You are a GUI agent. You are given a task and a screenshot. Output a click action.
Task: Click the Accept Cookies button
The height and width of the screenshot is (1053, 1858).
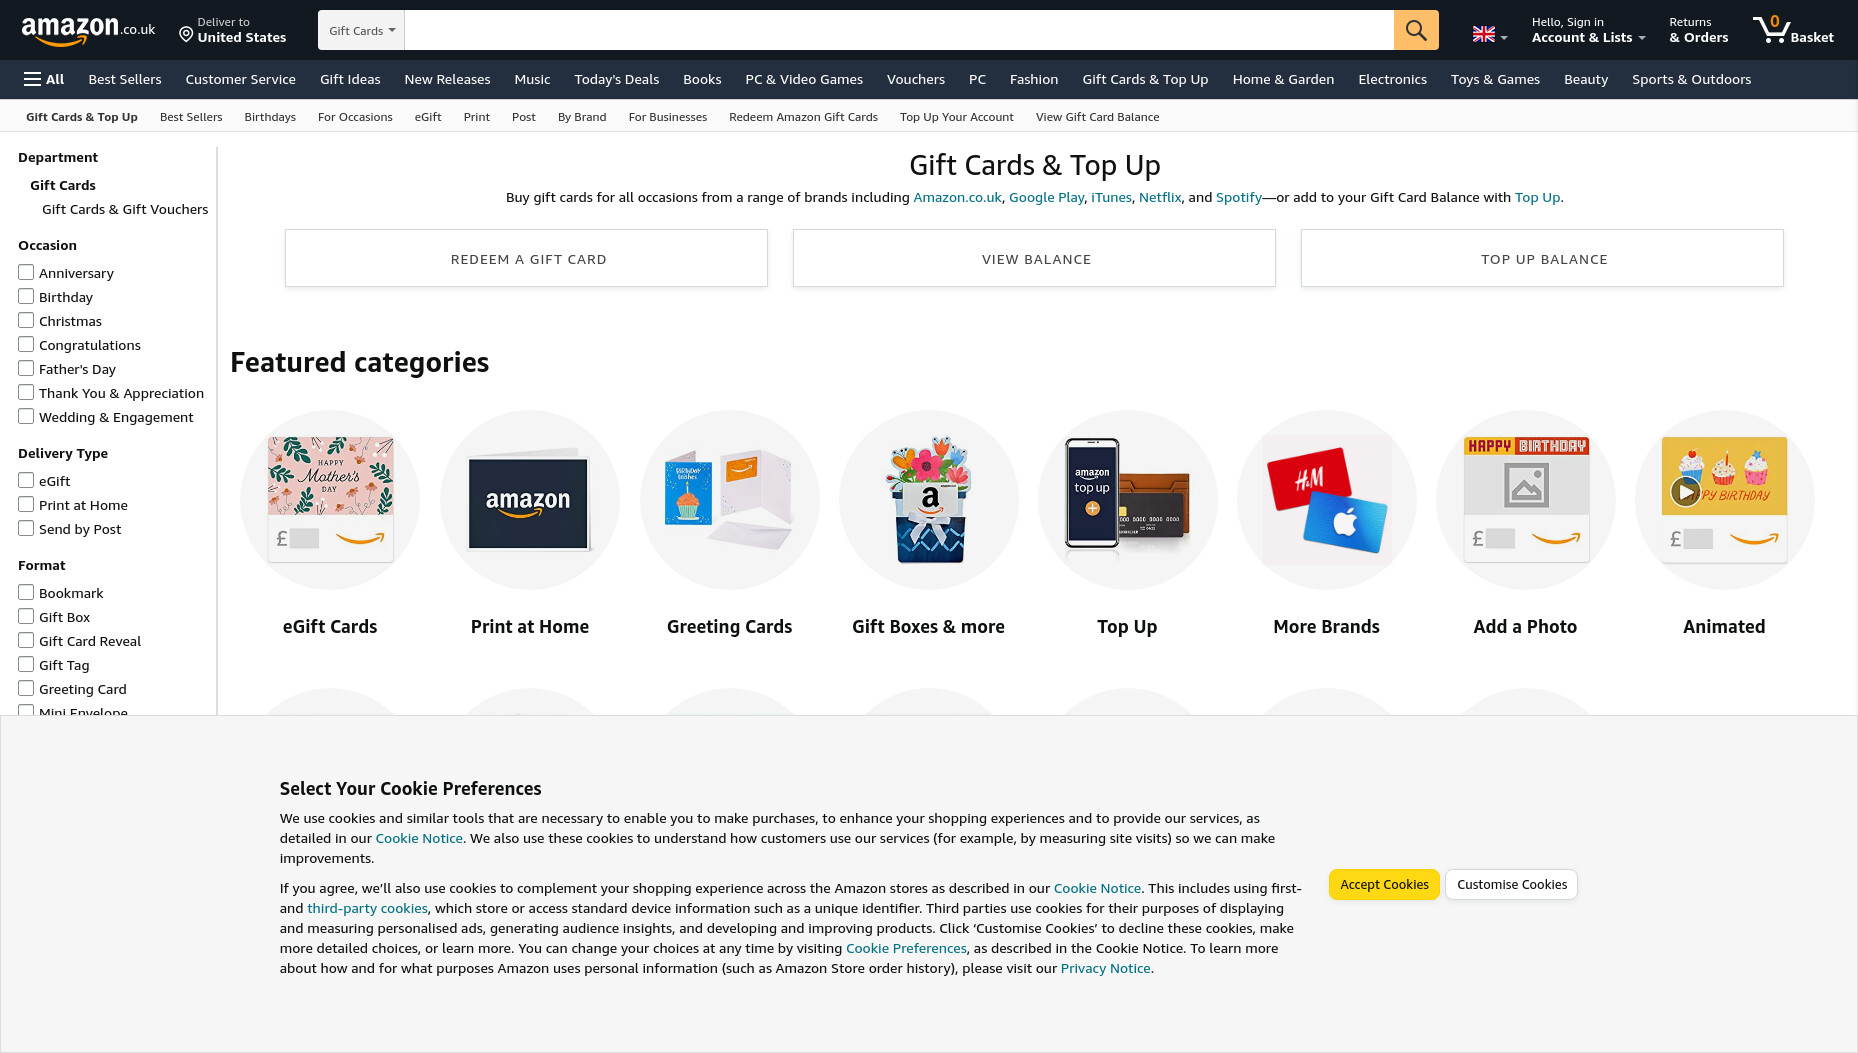pos(1384,884)
